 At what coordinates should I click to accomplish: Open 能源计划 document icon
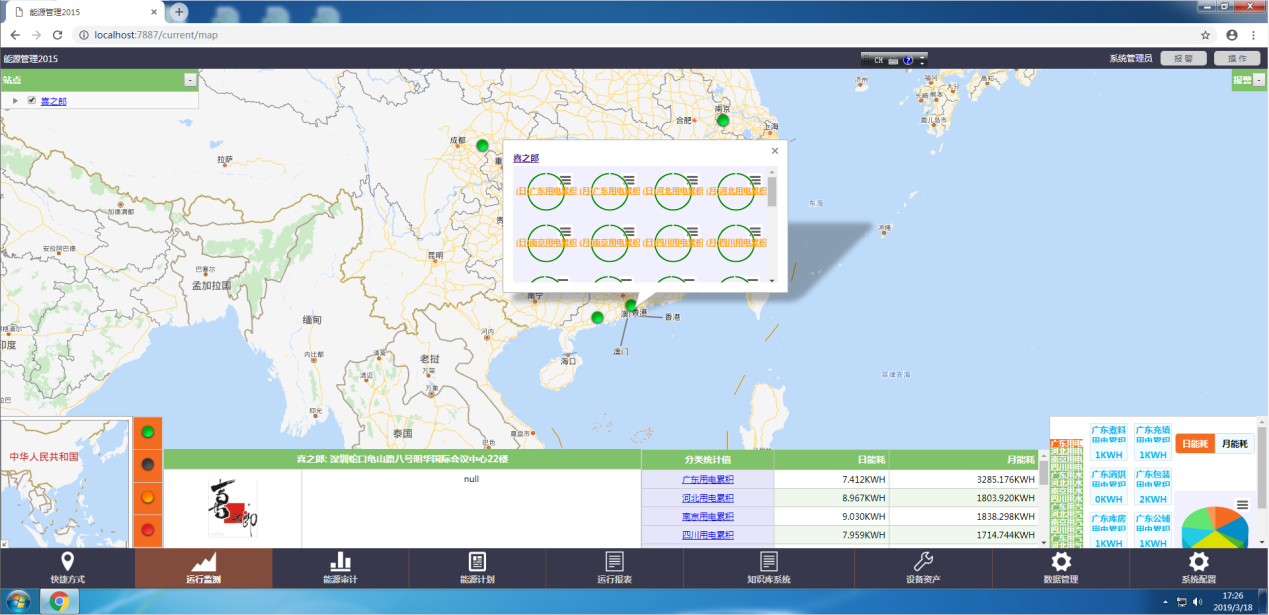(477, 562)
